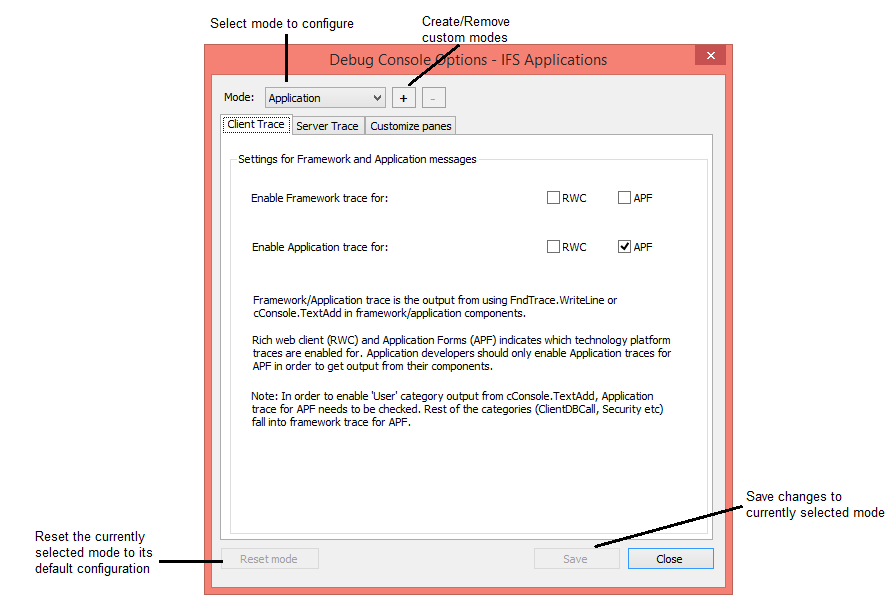Switch to the Server Trace tab
Screen dimensions: 894x604
tap(327, 126)
